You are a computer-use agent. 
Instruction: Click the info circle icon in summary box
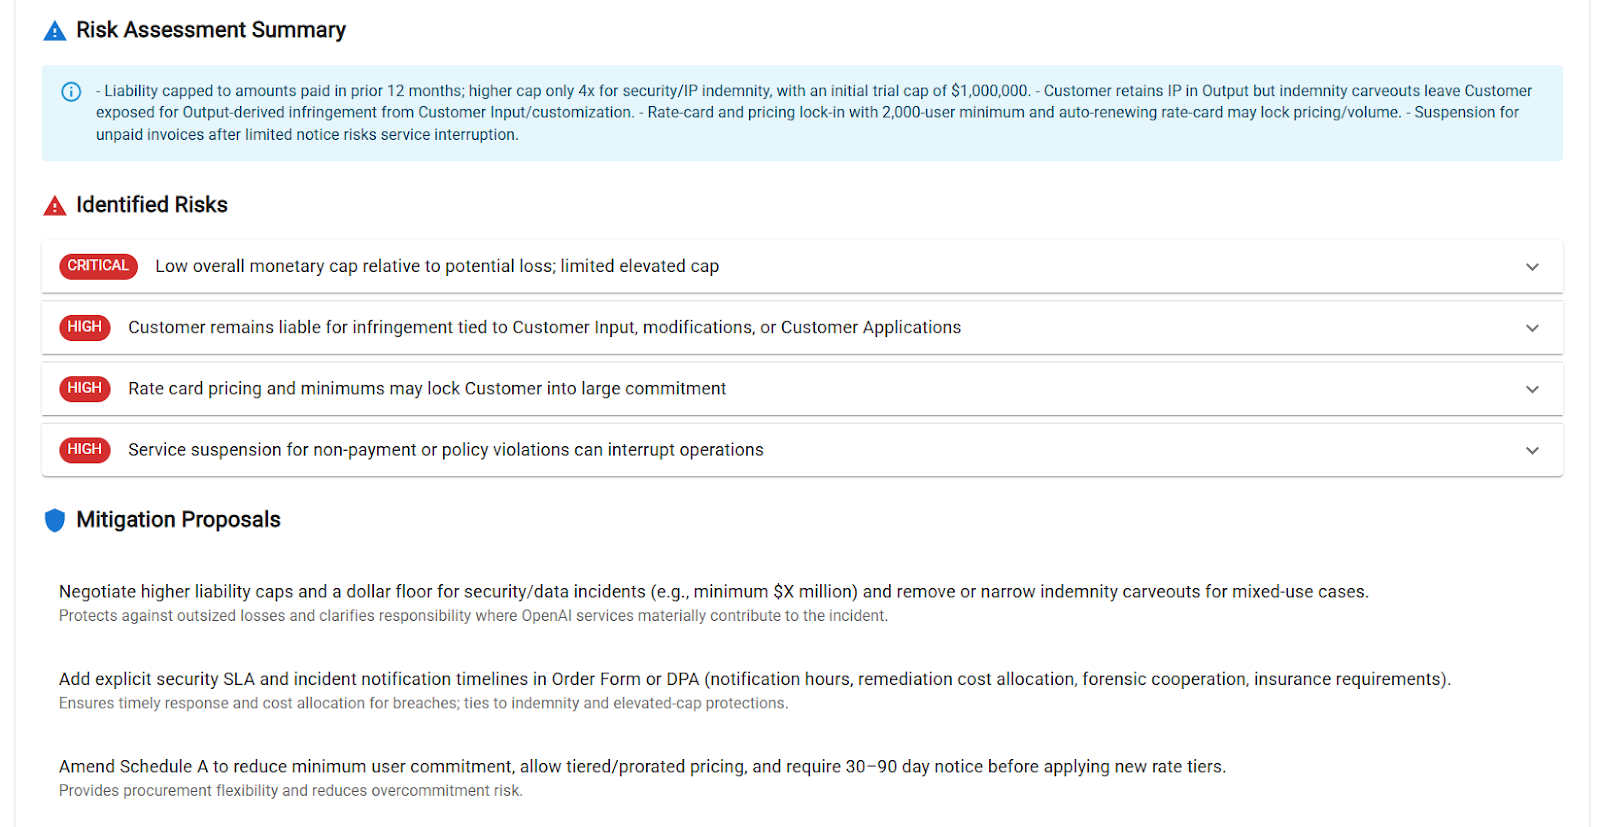point(71,92)
